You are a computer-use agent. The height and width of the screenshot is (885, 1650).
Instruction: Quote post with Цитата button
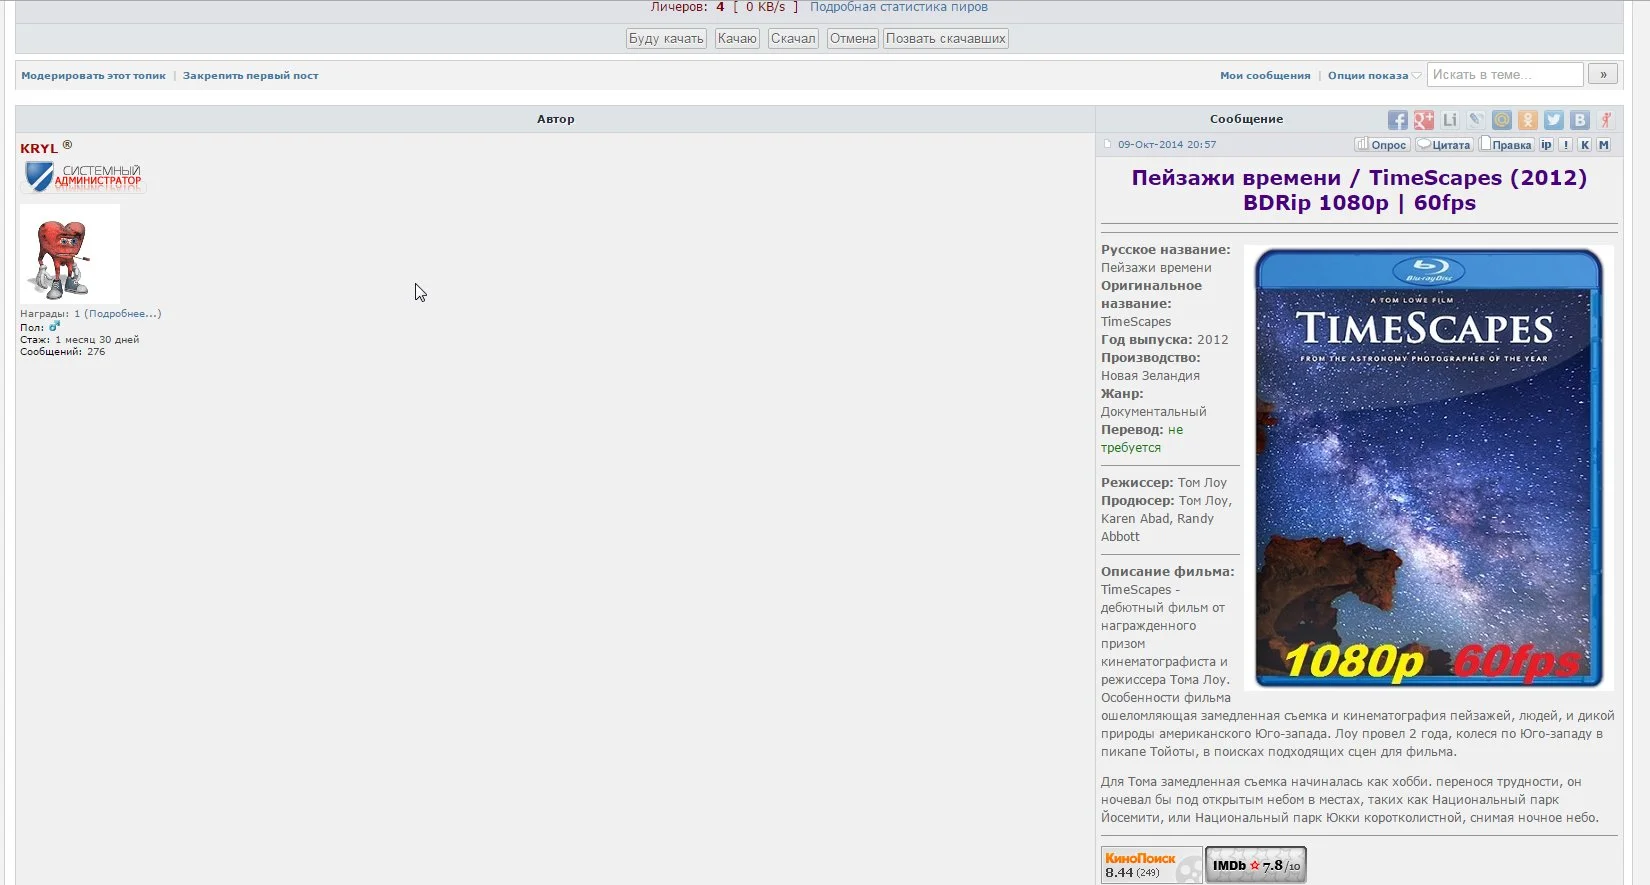tap(1444, 145)
